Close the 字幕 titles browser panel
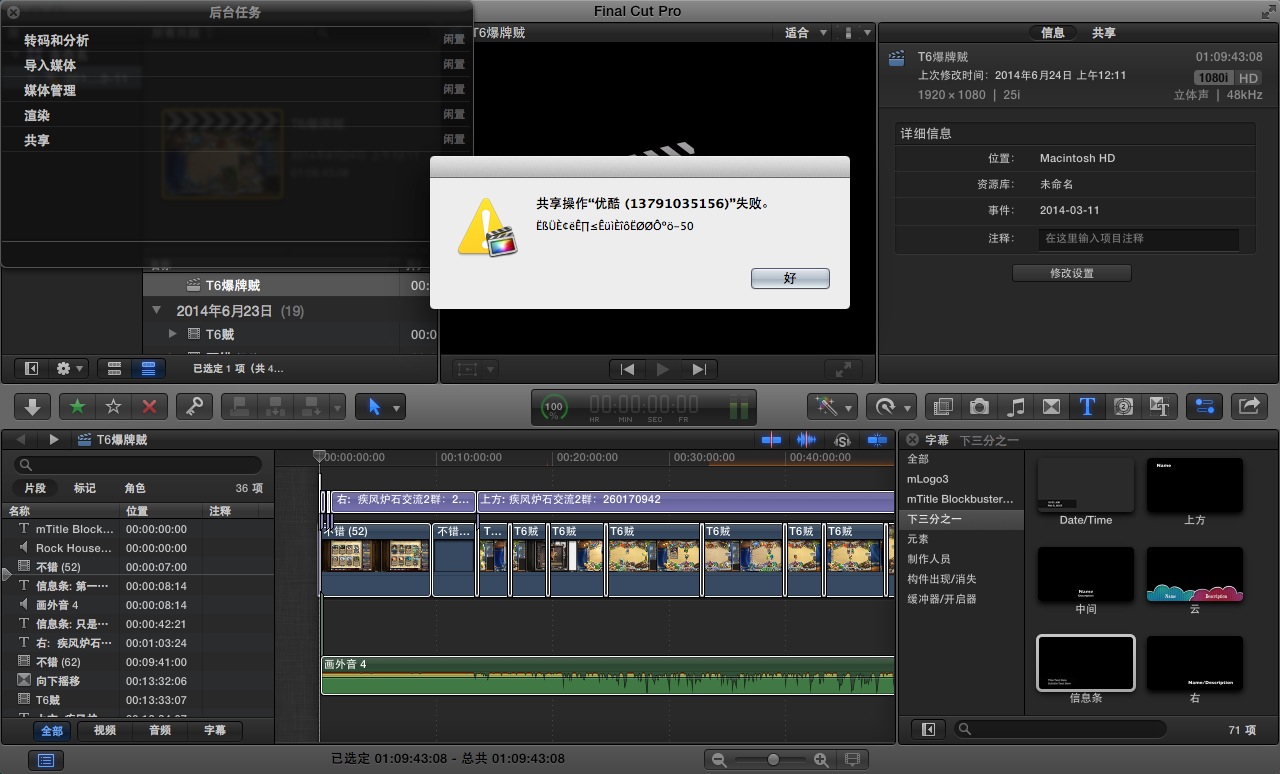Screen dimensions: 1280x774 (911, 440)
